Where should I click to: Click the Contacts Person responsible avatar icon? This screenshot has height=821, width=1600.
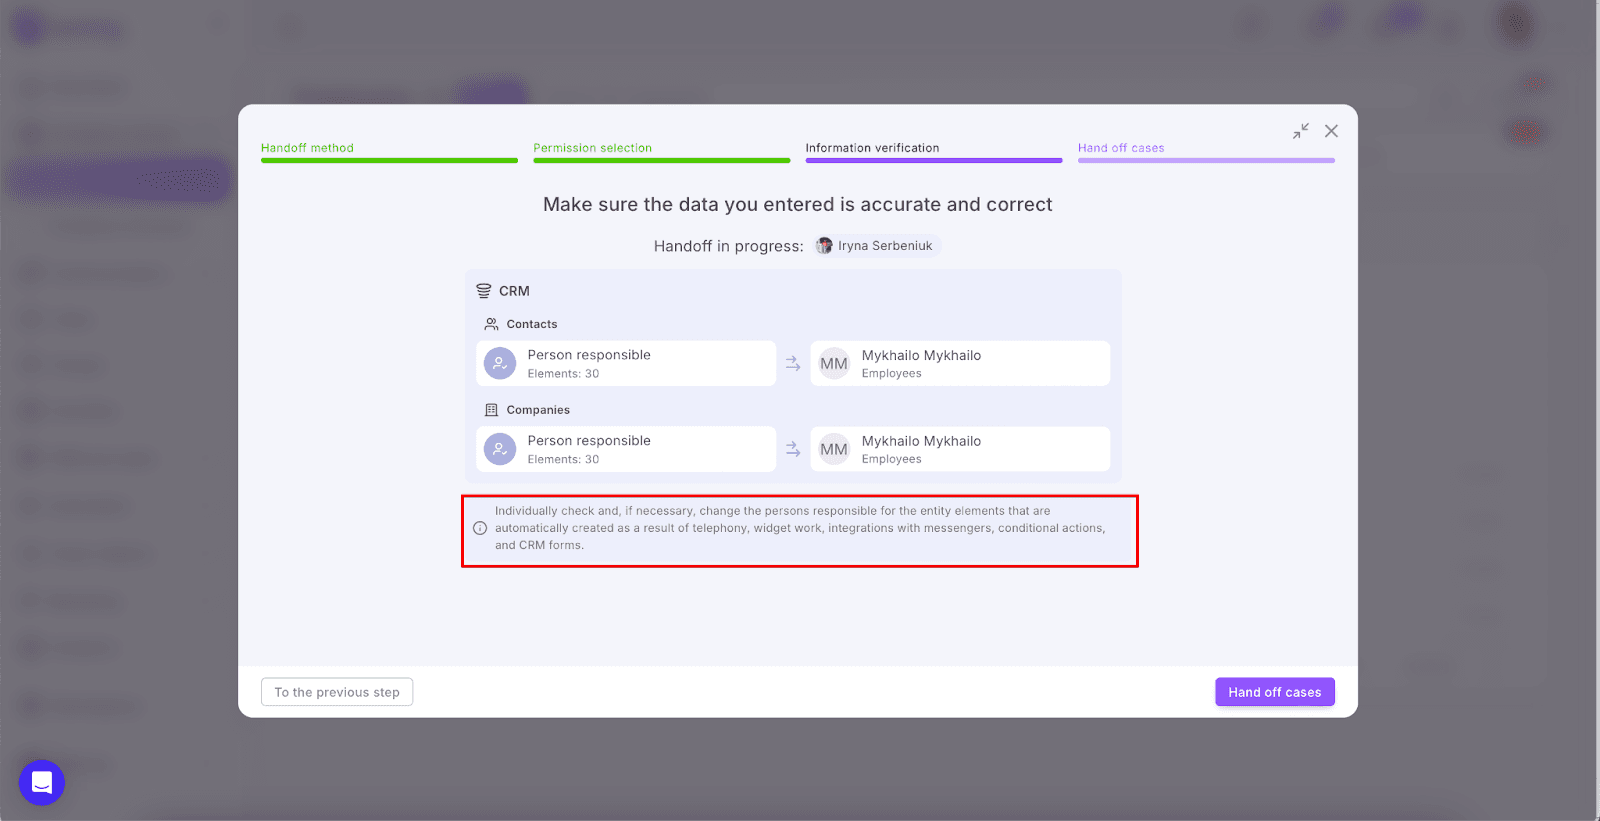pyautogui.click(x=500, y=364)
